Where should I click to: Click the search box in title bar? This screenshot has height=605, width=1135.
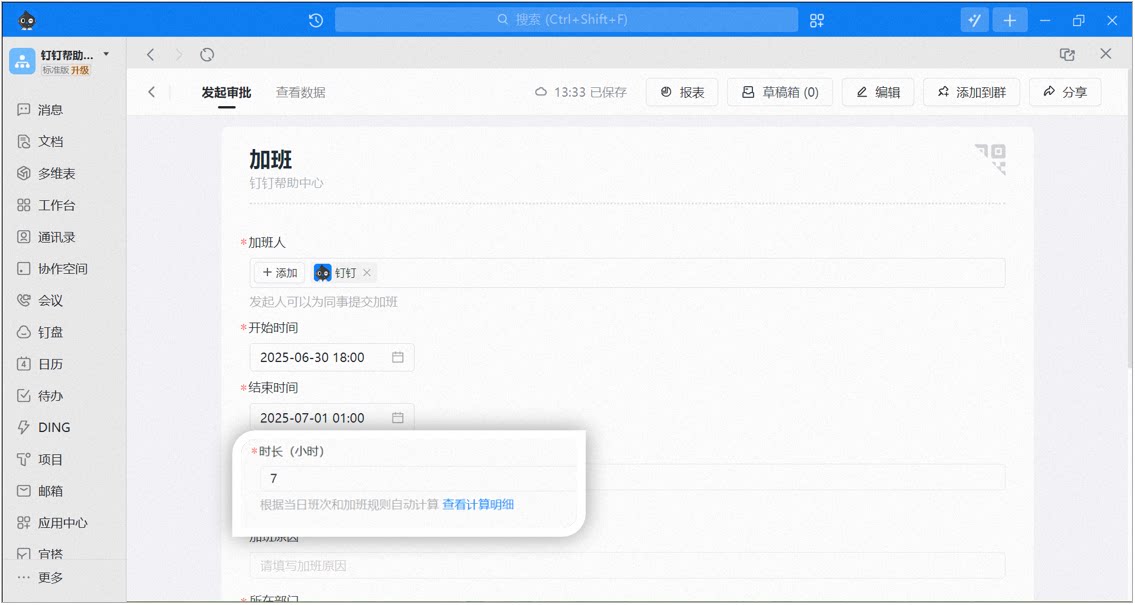pos(566,20)
